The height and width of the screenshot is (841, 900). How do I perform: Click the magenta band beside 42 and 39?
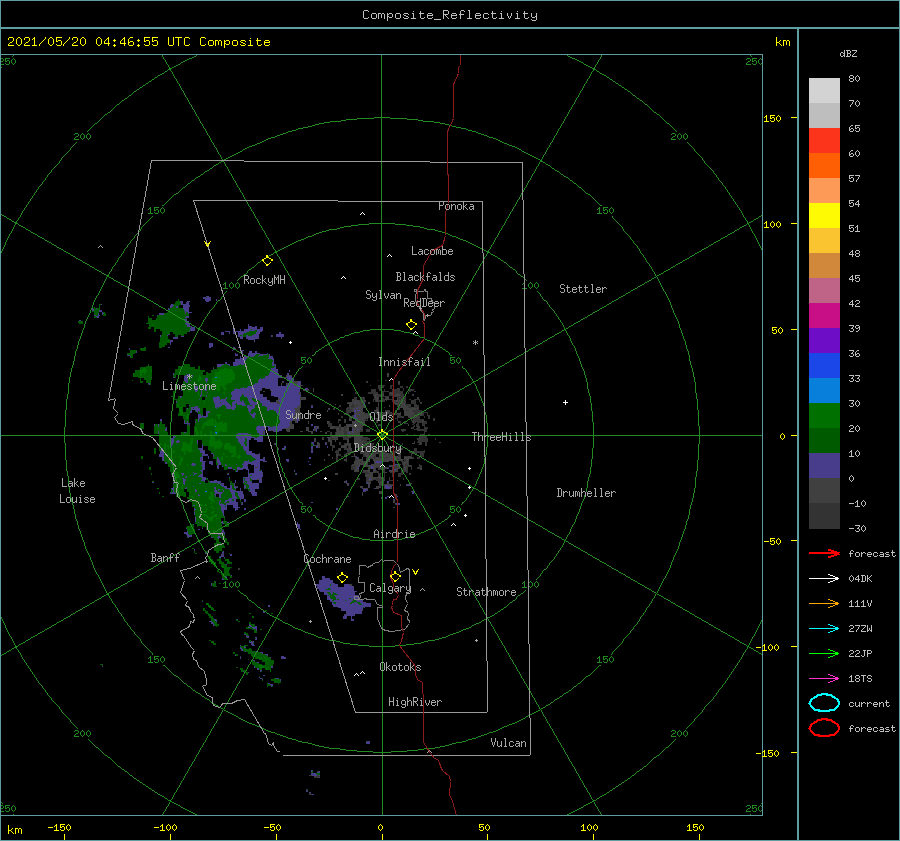[824, 316]
